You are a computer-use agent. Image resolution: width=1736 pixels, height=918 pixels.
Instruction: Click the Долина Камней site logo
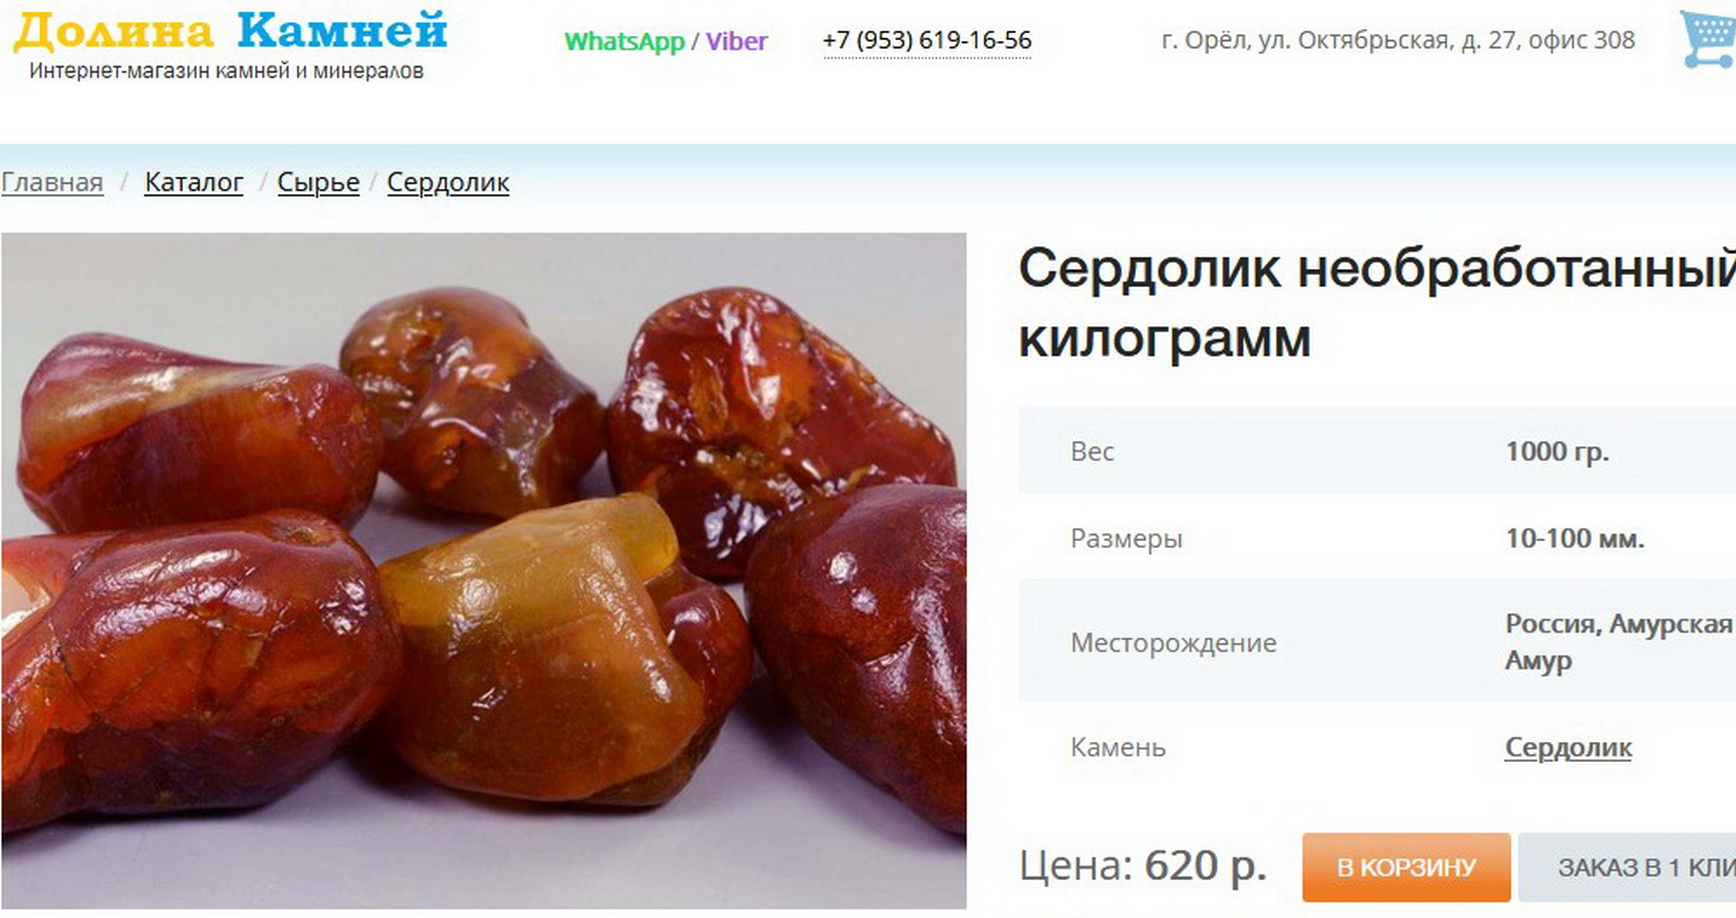click(x=230, y=30)
